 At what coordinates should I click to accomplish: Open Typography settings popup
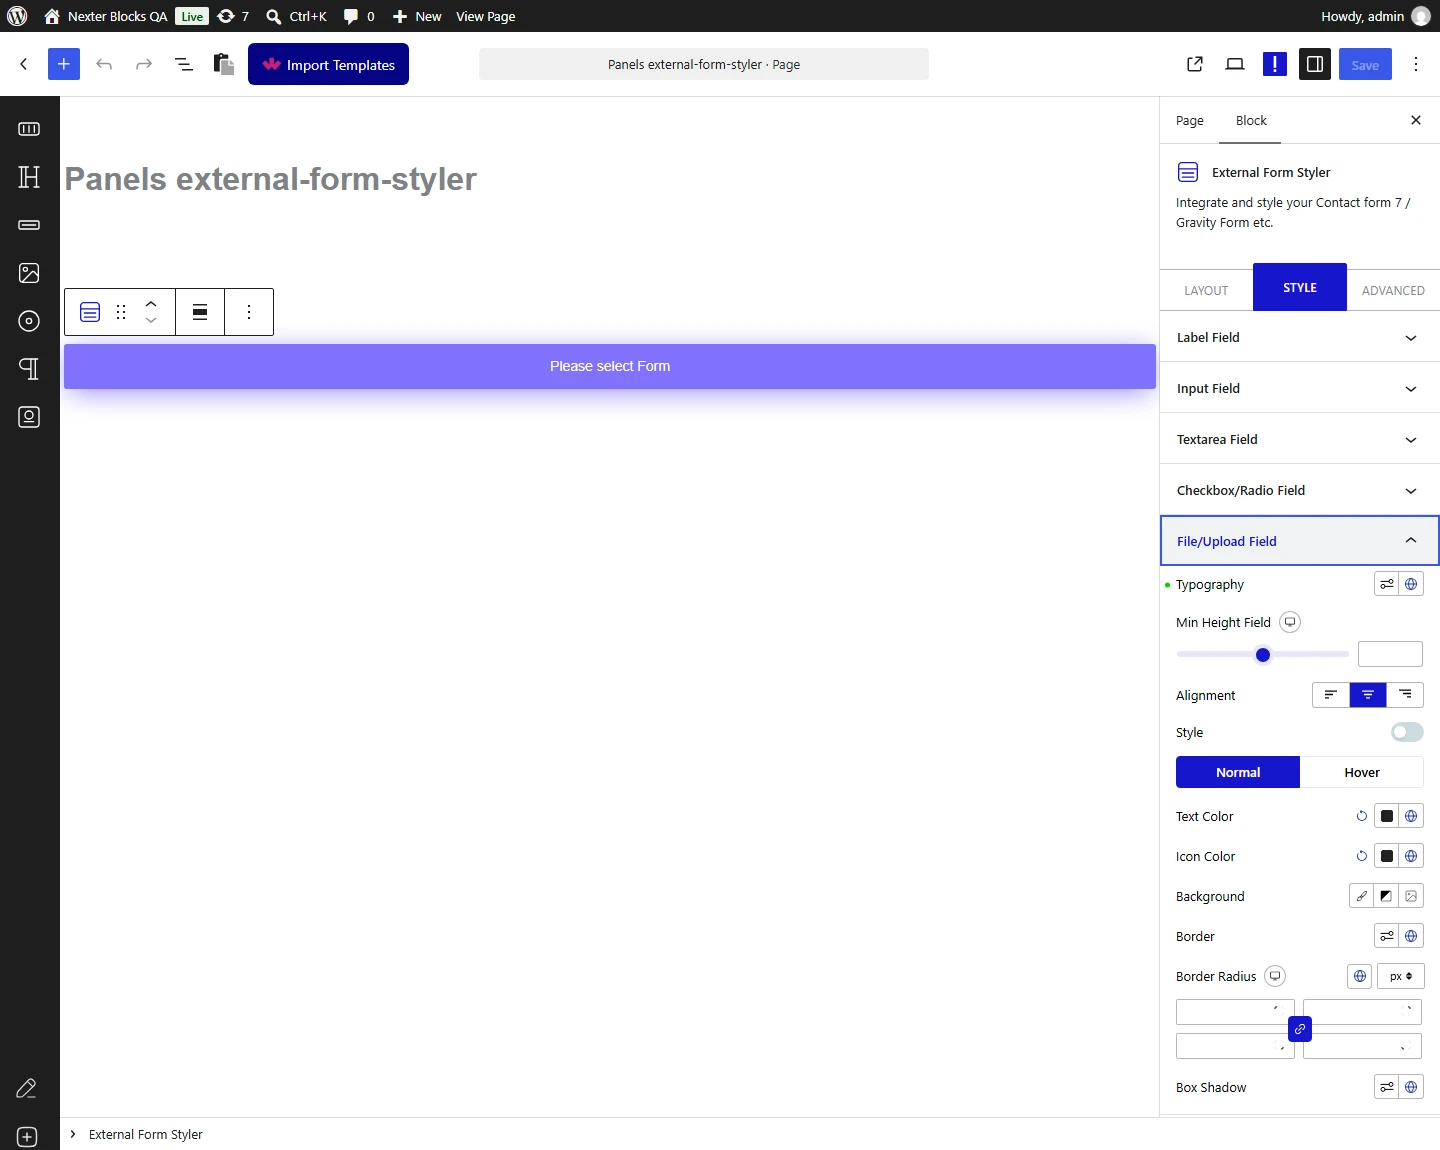click(x=1387, y=584)
